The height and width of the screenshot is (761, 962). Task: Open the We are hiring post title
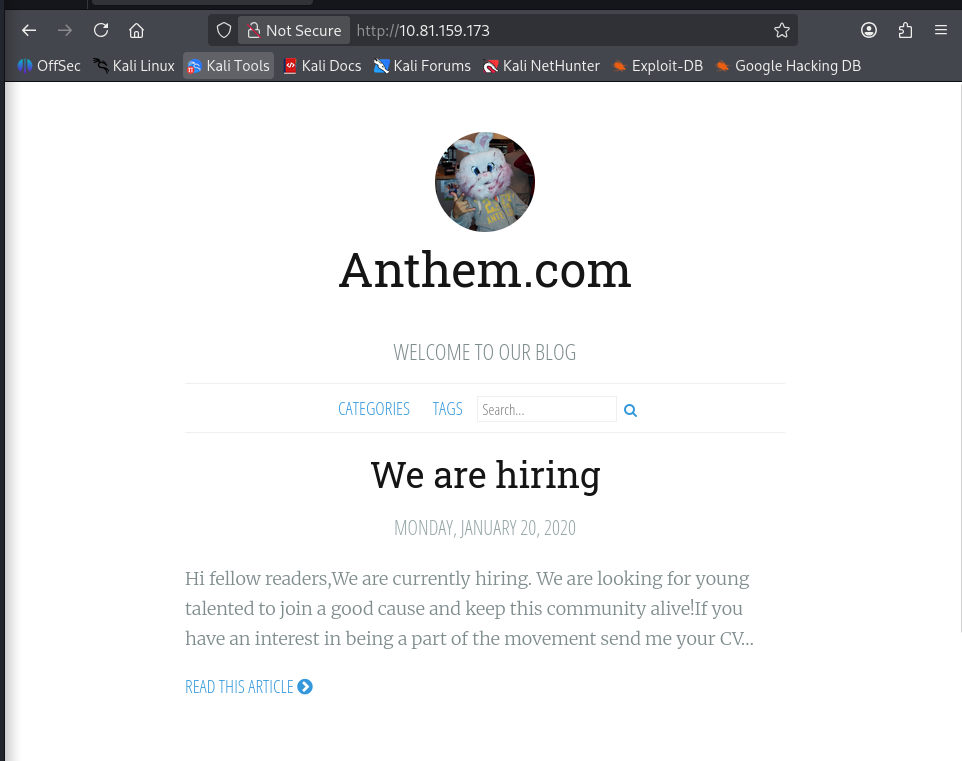pos(485,474)
